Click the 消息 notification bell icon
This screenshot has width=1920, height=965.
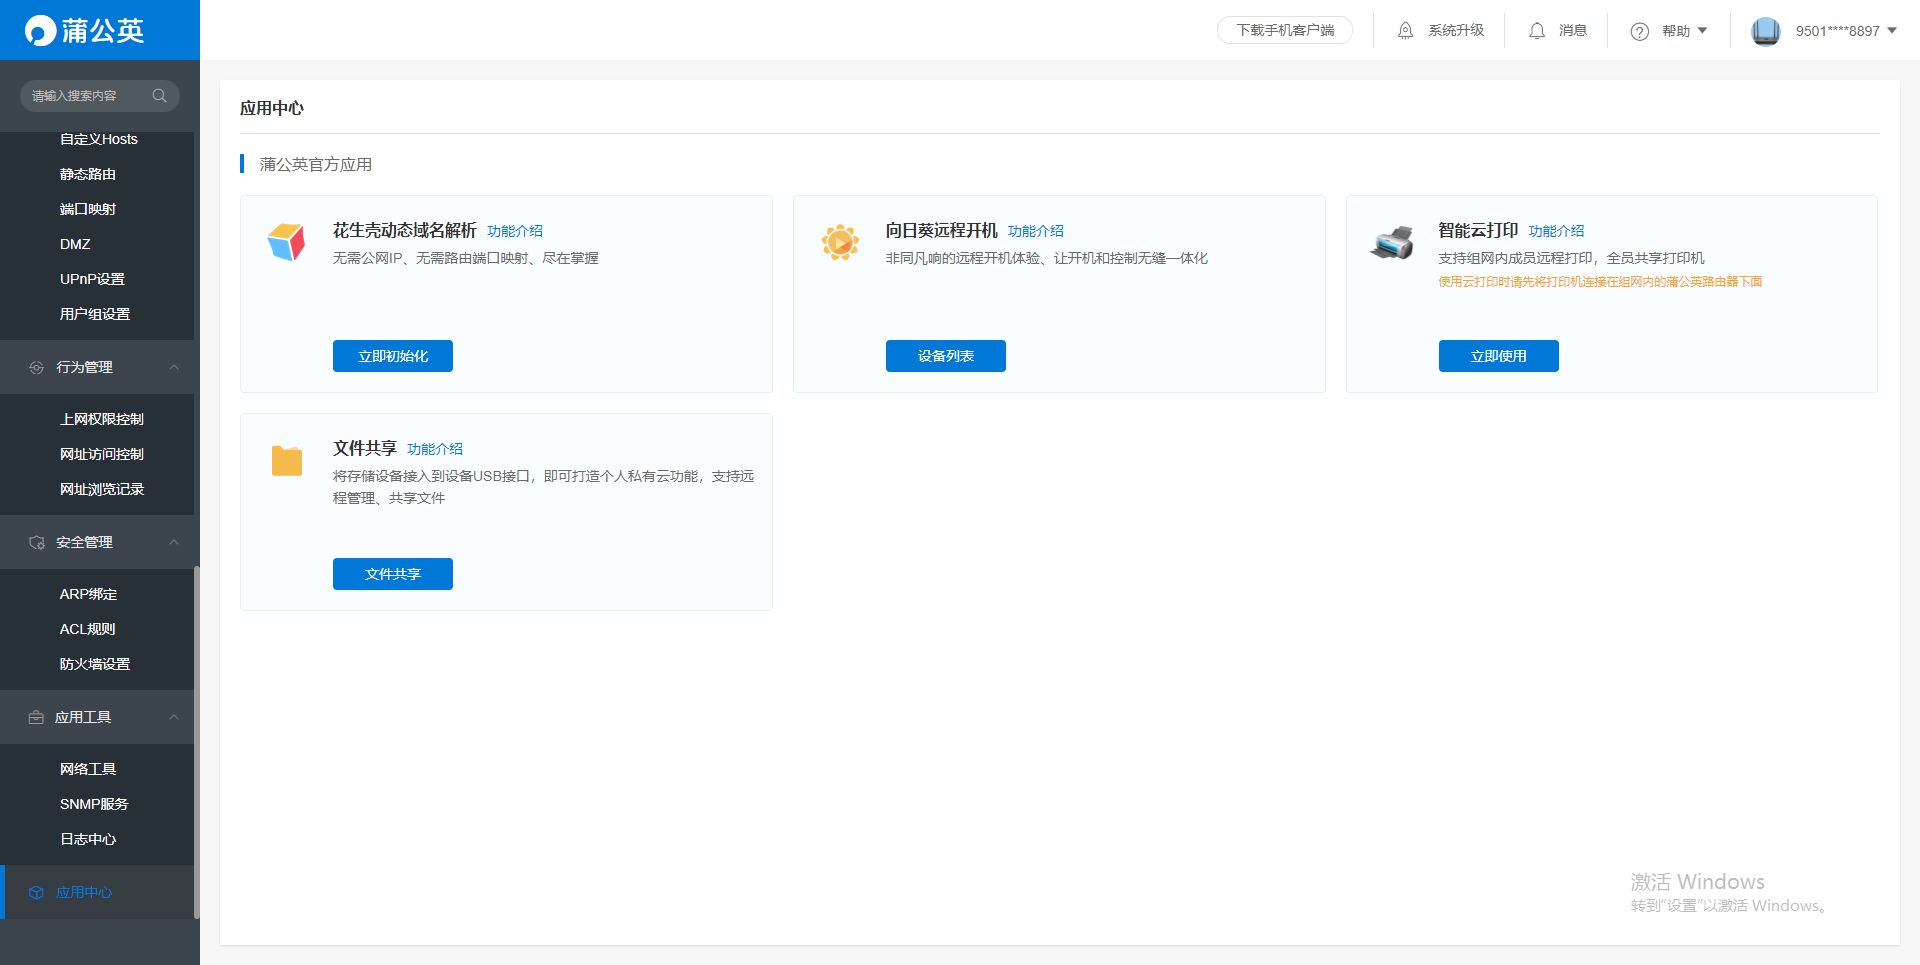coord(1537,31)
